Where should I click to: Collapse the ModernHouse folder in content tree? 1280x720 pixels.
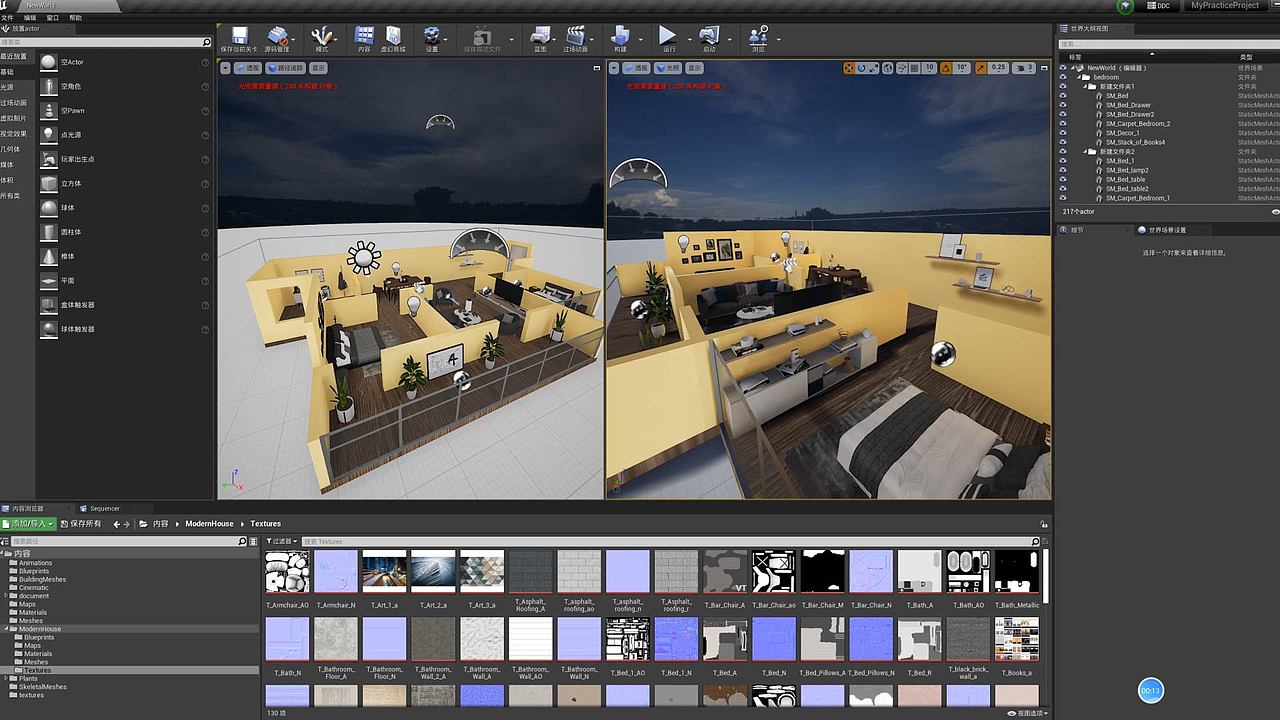coord(6,629)
